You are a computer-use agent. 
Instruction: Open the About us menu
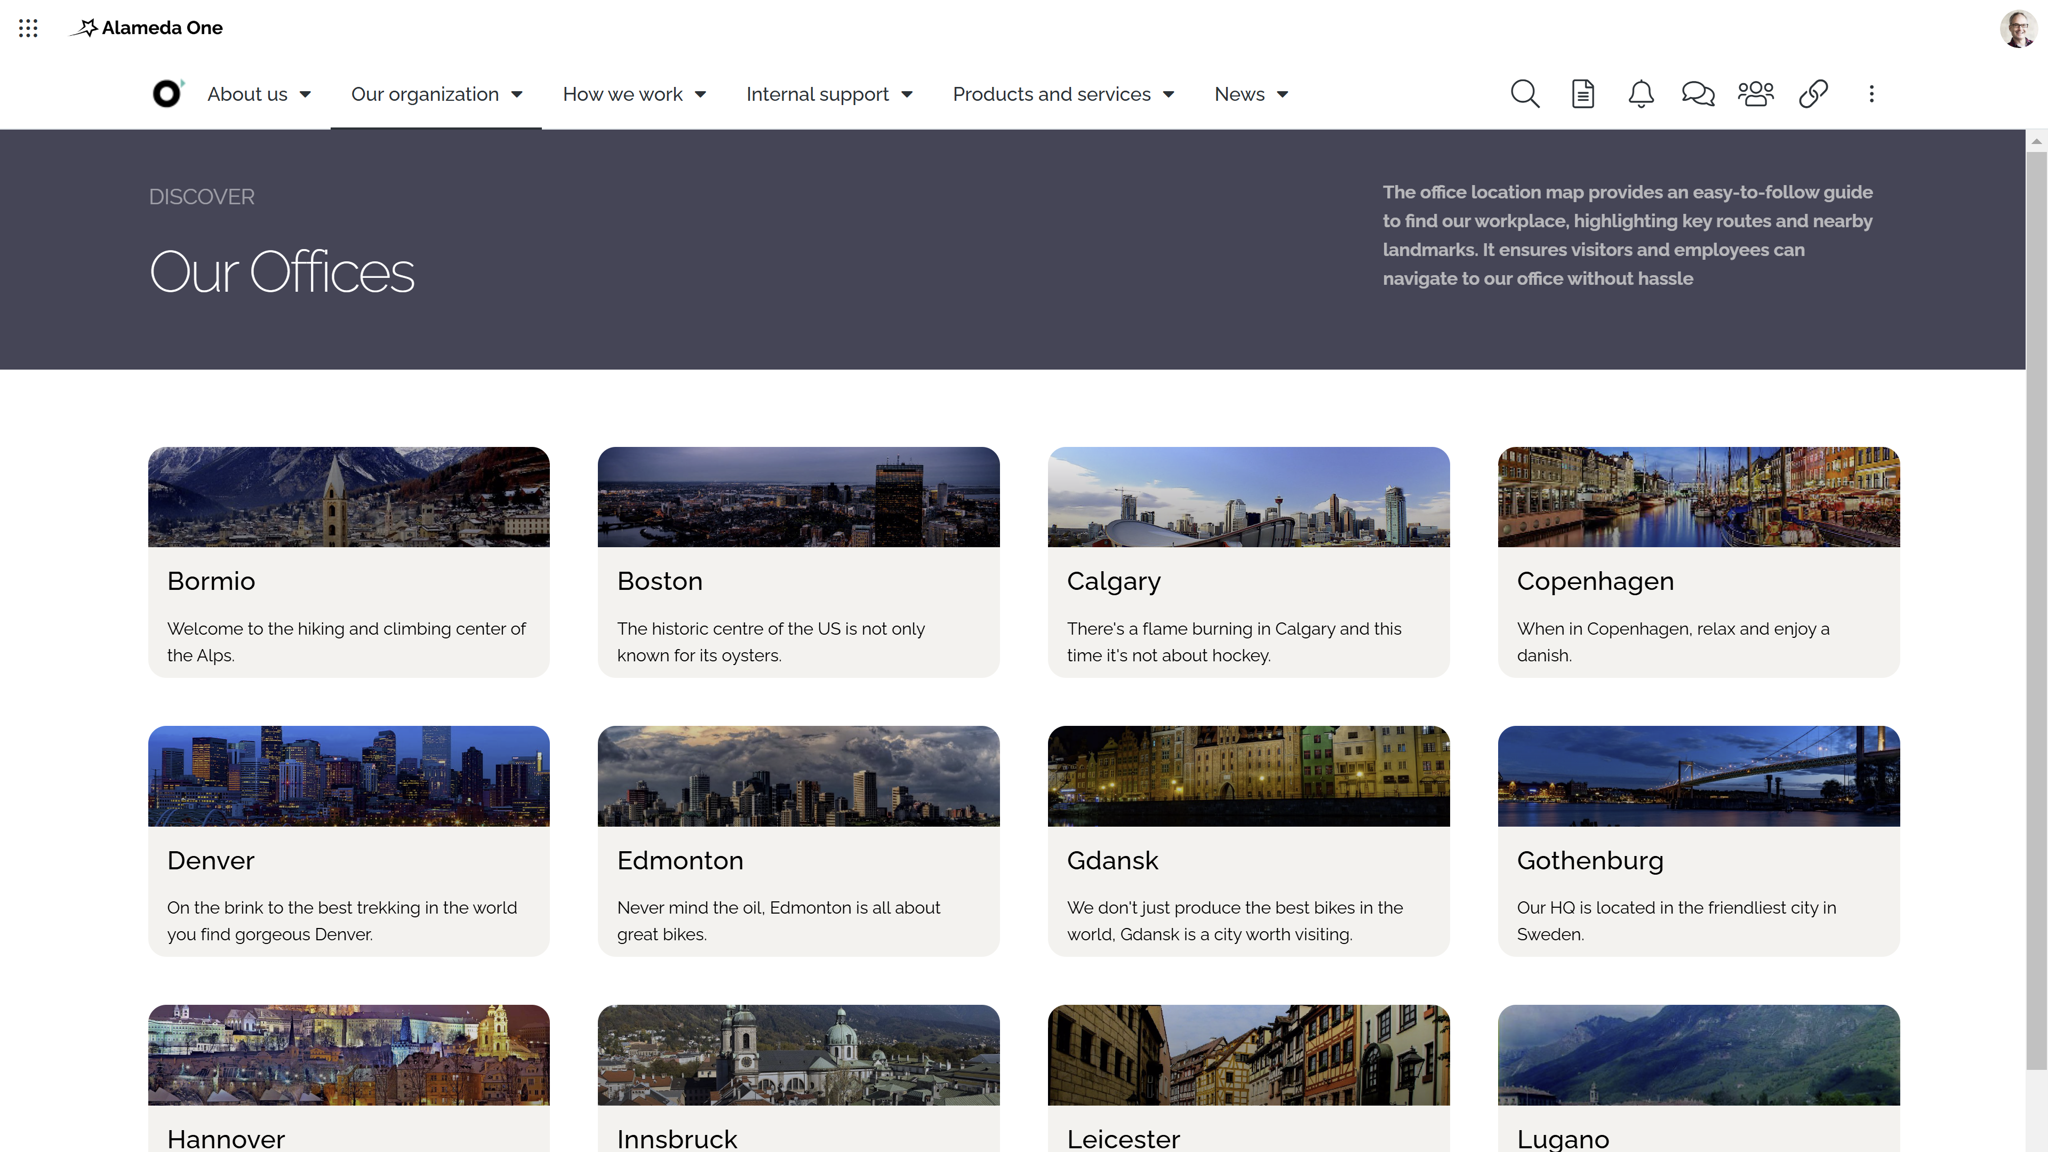247,94
